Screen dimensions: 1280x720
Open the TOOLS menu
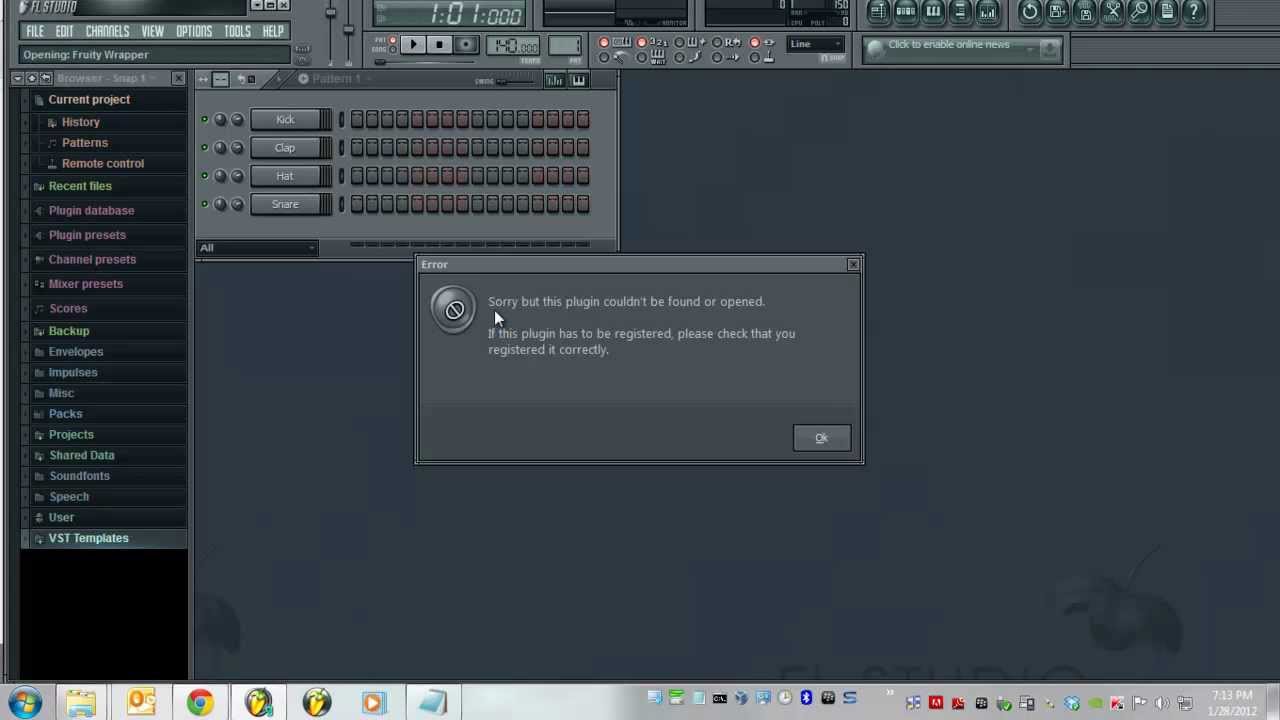(x=237, y=31)
